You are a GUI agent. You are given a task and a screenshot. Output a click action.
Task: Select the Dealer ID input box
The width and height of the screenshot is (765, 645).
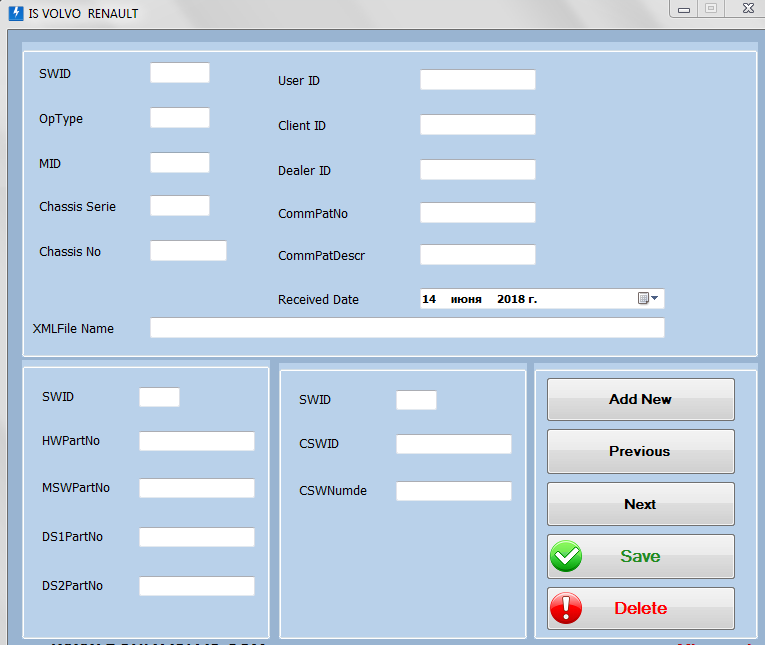tap(477, 170)
